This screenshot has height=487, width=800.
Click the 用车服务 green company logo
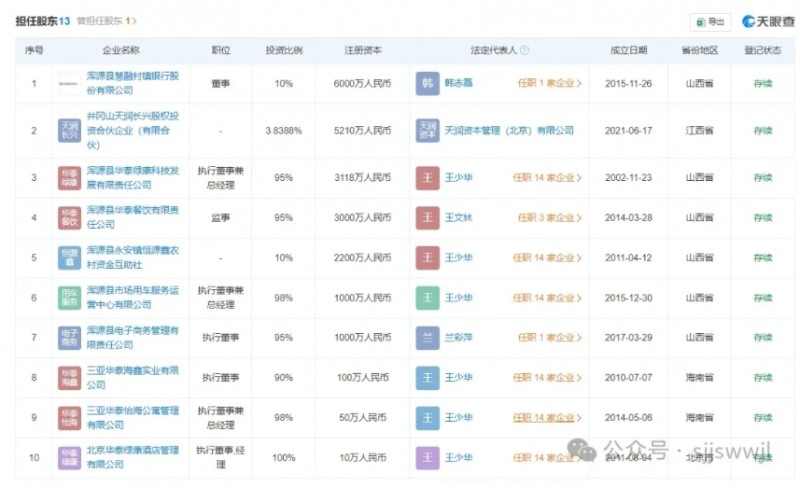pos(69,298)
